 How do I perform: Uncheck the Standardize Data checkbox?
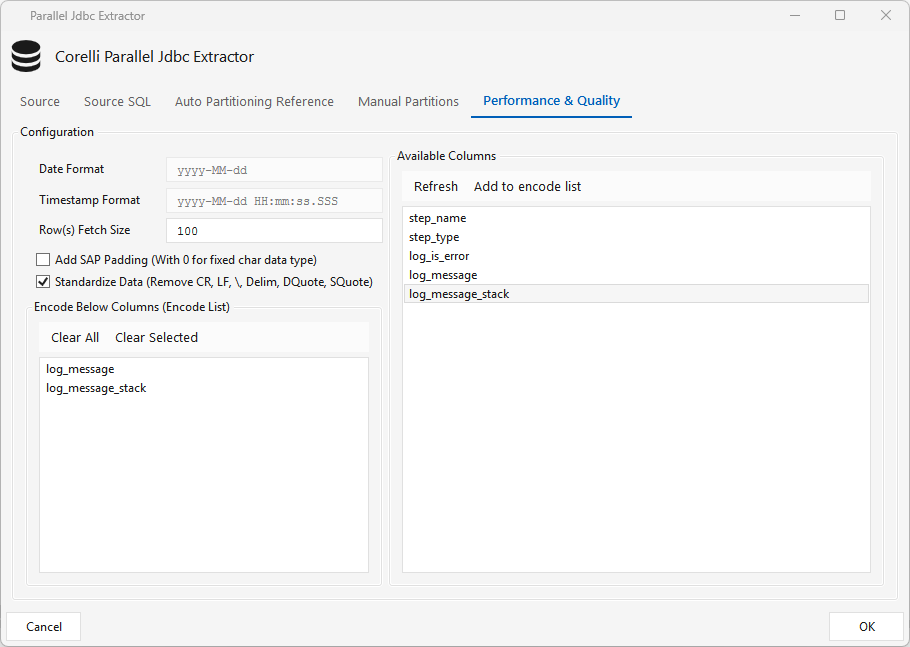[43, 281]
